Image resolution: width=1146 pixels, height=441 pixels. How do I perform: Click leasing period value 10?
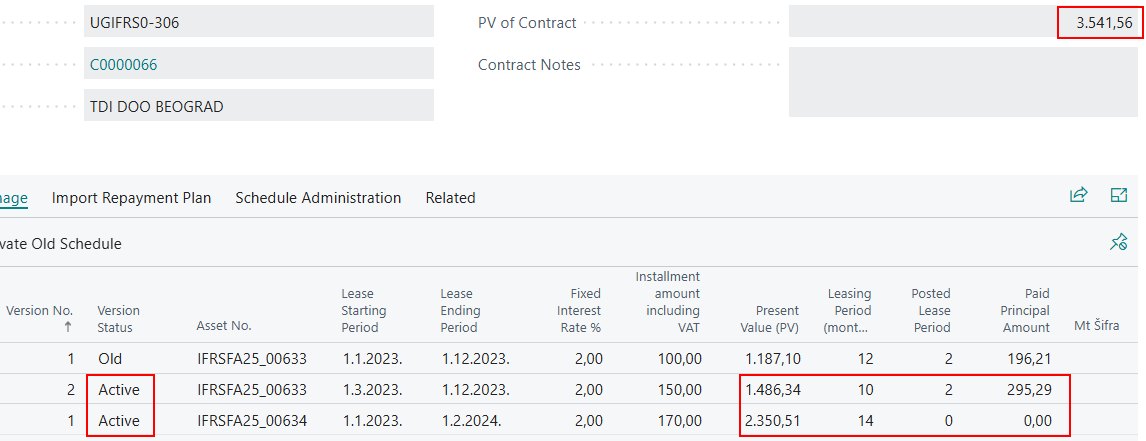pos(865,390)
